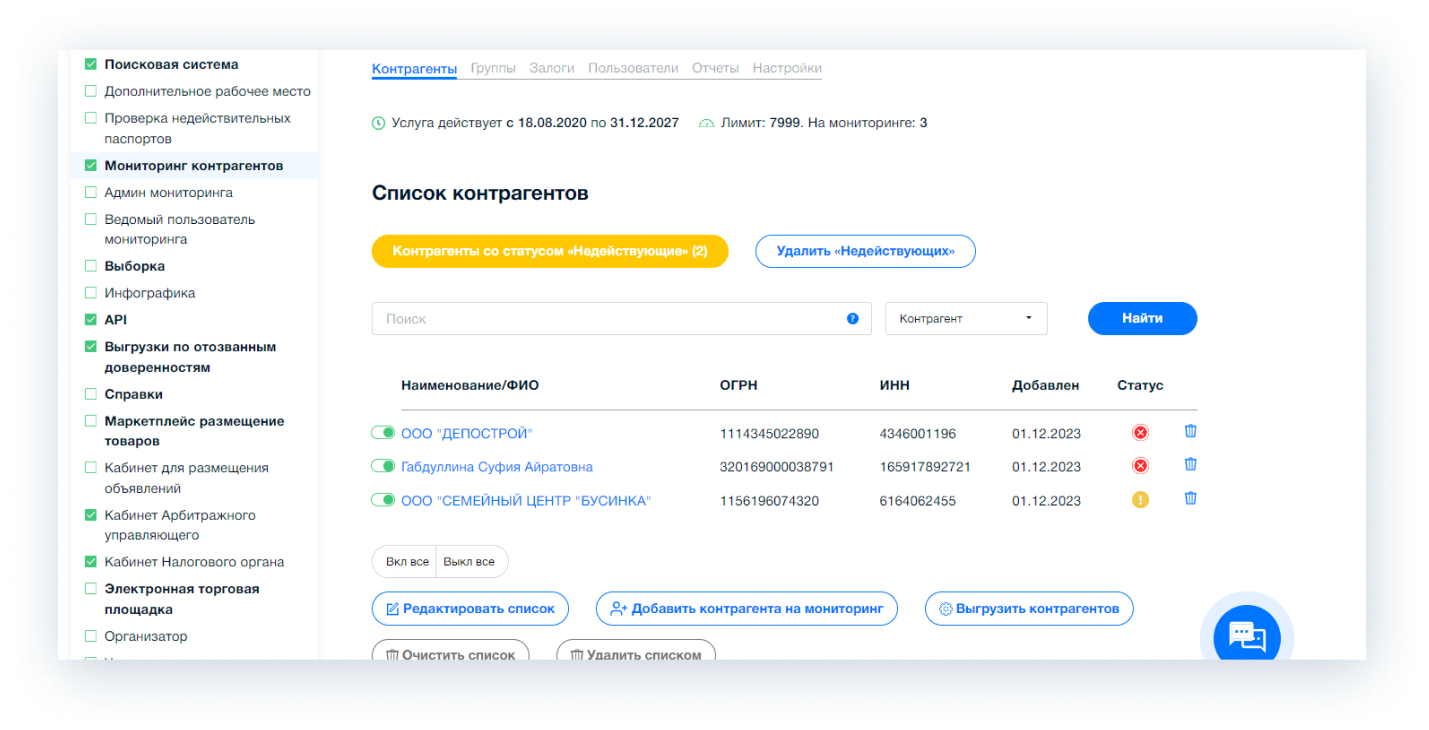1429x730 pixels.
Task: Check Инфографика checkbox
Action: [x=91, y=293]
